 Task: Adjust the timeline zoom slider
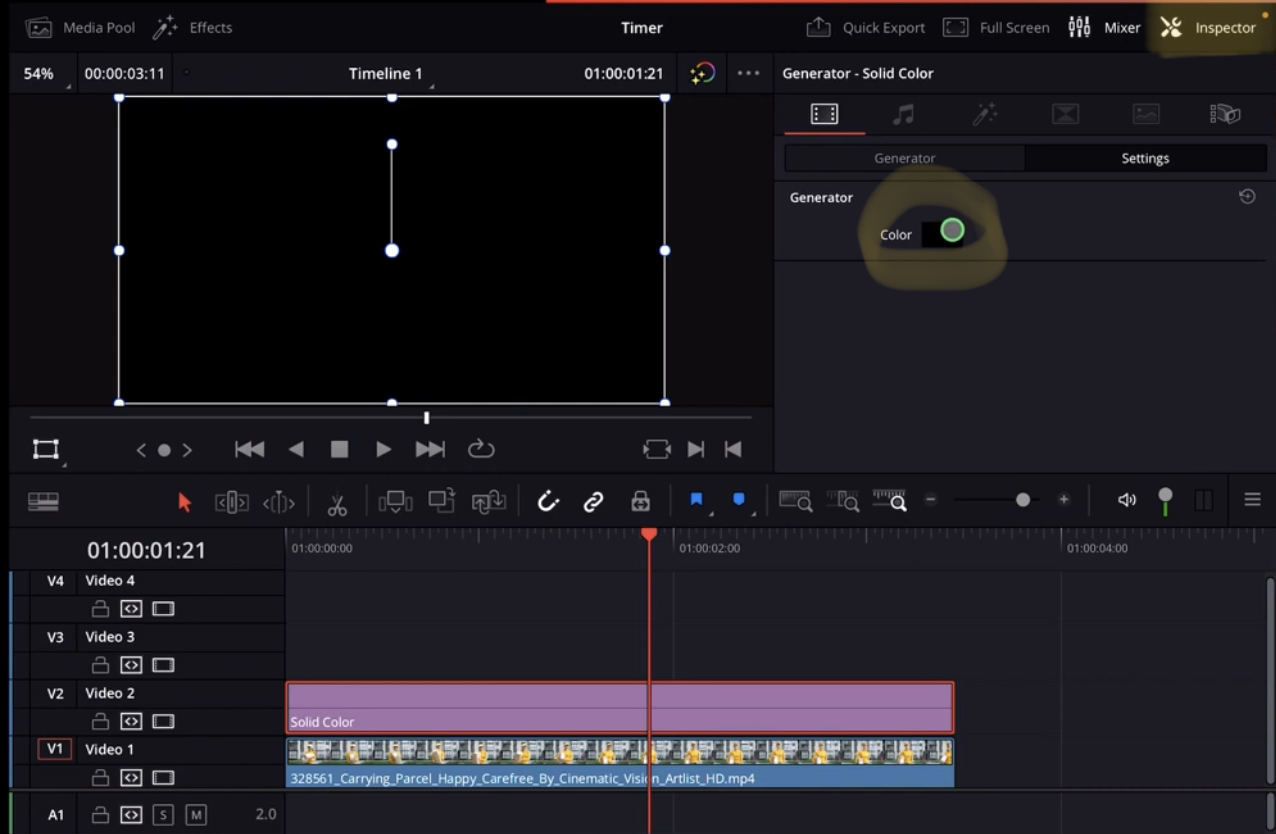click(x=1022, y=500)
